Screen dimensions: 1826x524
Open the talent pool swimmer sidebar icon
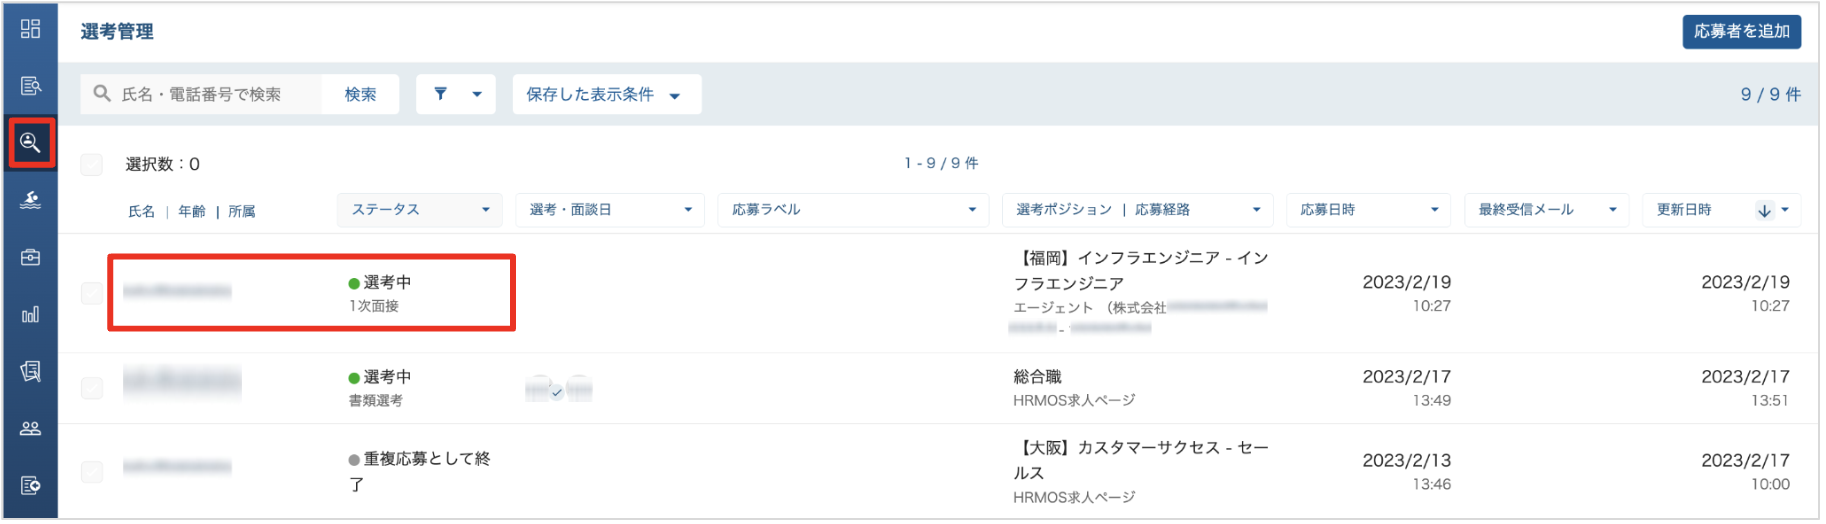tap(30, 200)
